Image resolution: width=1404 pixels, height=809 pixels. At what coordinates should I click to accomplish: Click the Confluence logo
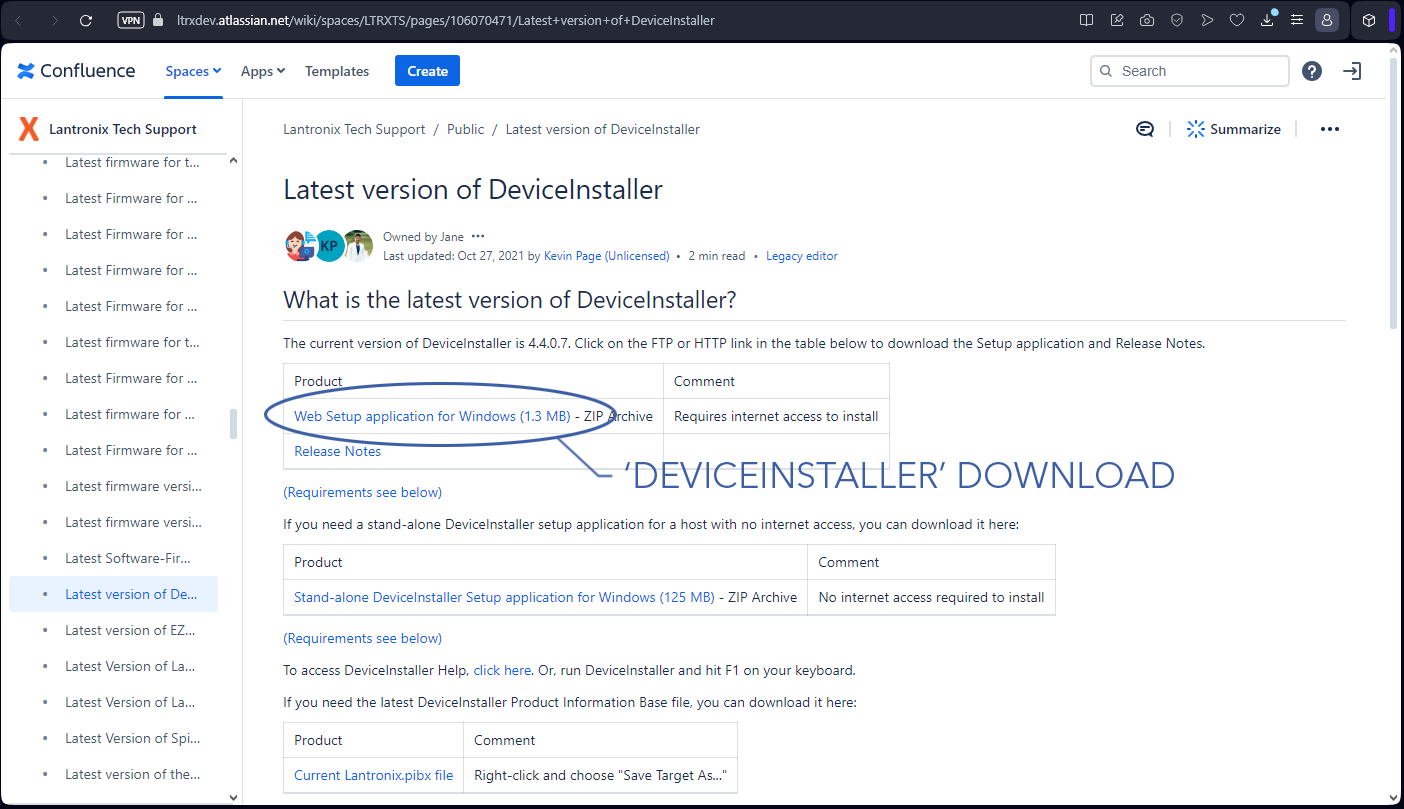pos(76,71)
